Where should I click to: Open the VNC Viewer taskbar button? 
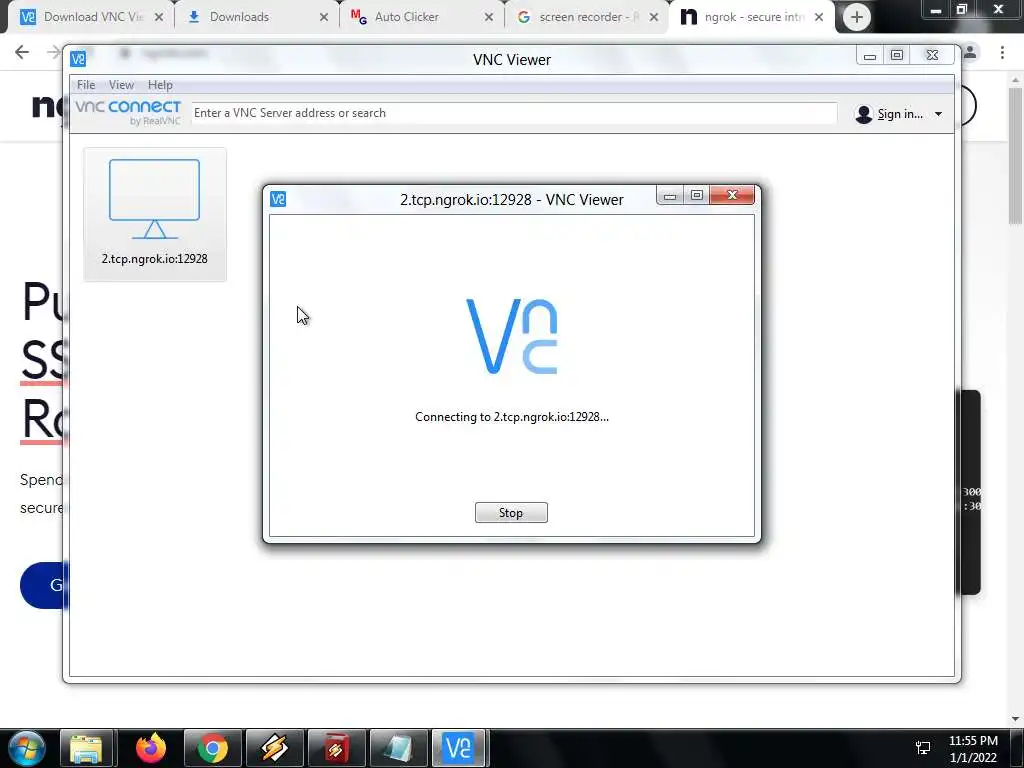(x=458, y=748)
